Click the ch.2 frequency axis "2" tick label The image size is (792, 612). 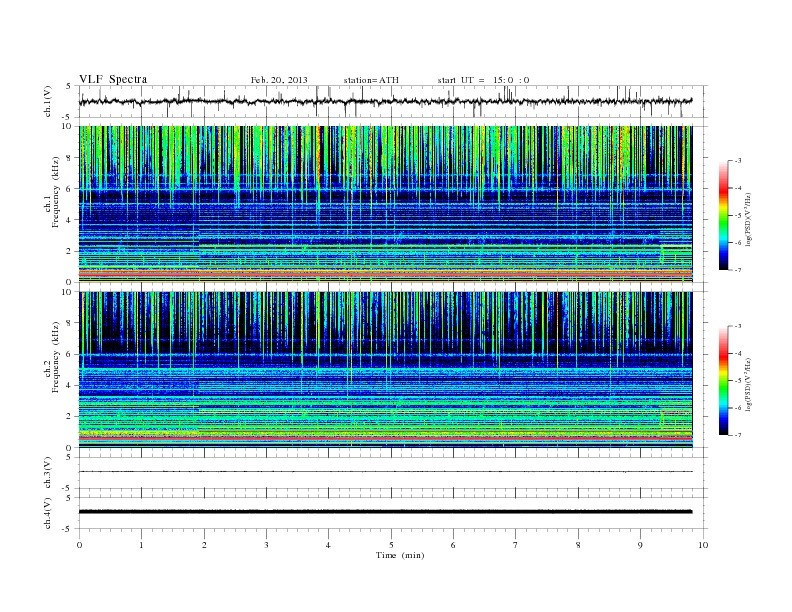click(x=69, y=417)
